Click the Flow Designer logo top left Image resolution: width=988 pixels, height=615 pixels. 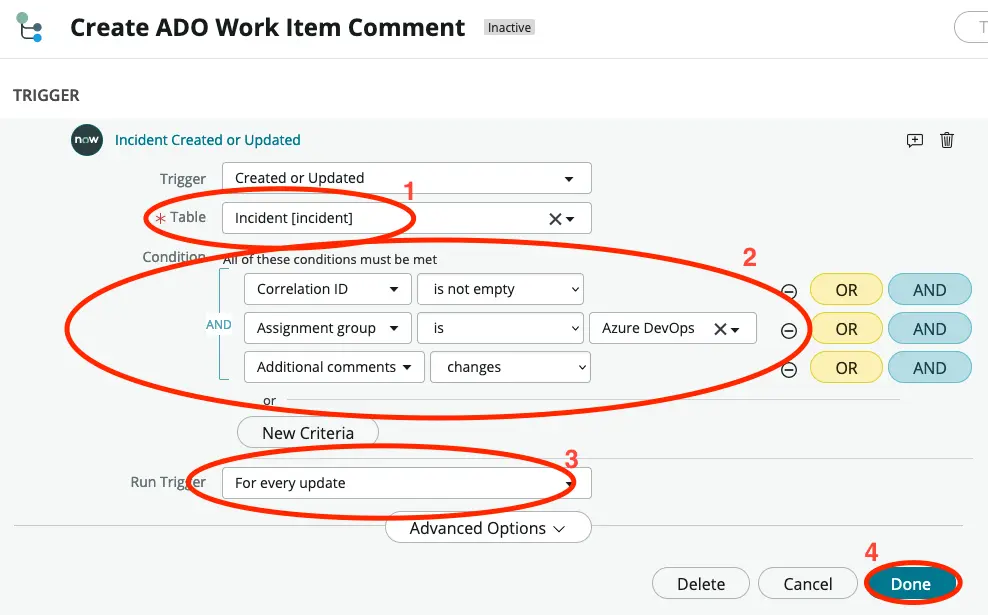(30, 27)
